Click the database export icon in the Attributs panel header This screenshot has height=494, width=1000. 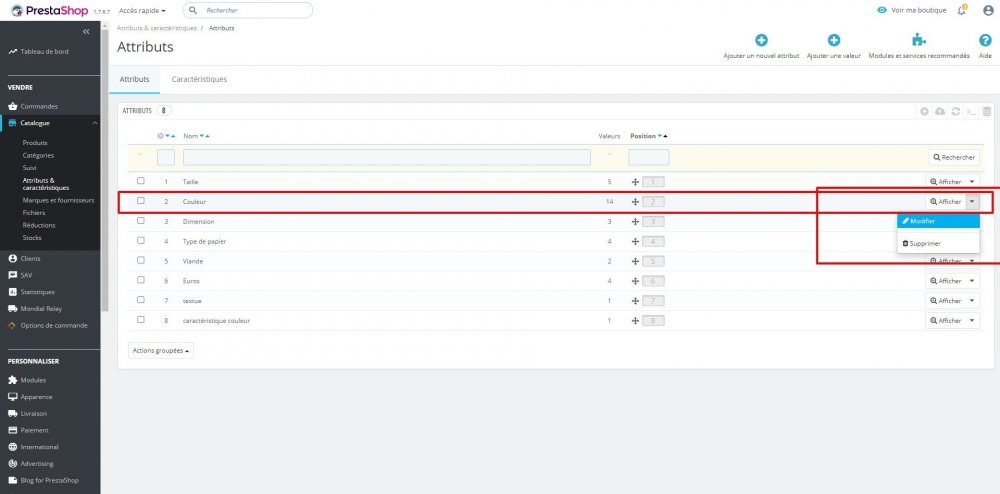tap(987, 111)
